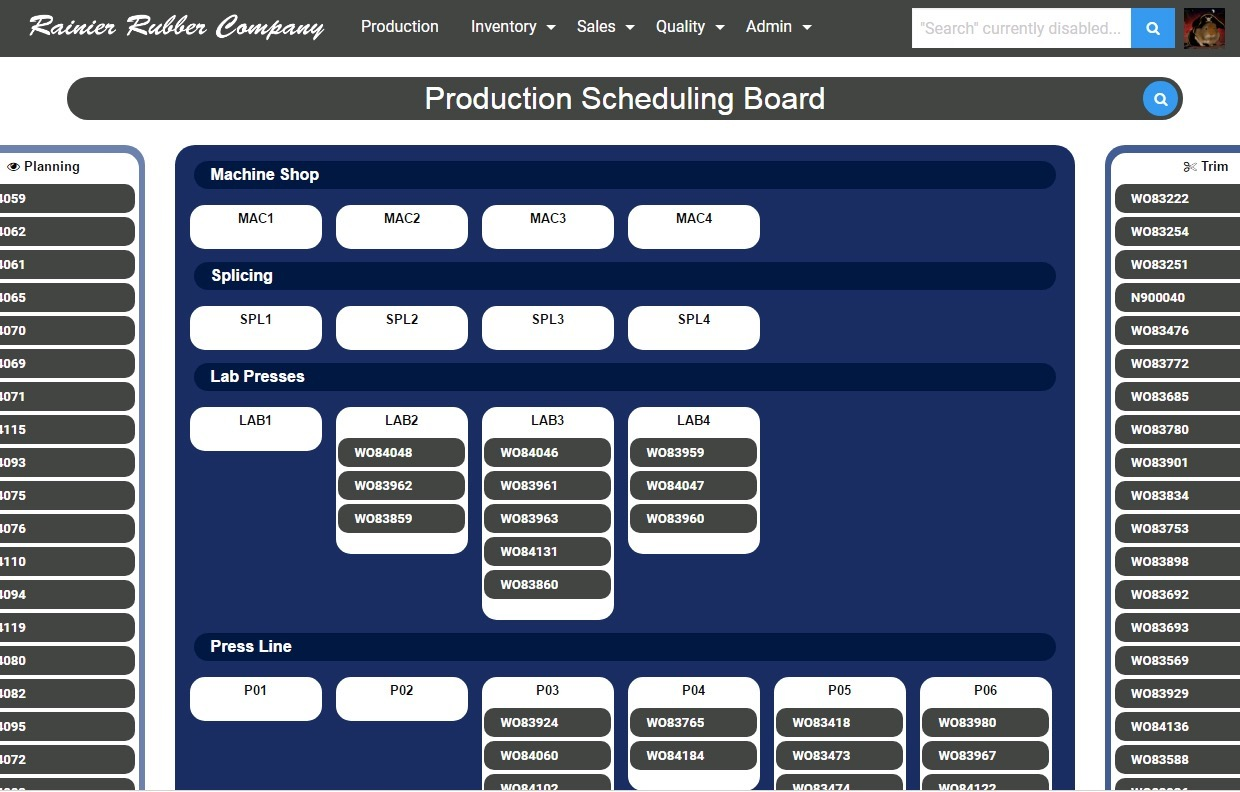Expand the Quality dropdown menu
1240x792 pixels.
tap(690, 27)
